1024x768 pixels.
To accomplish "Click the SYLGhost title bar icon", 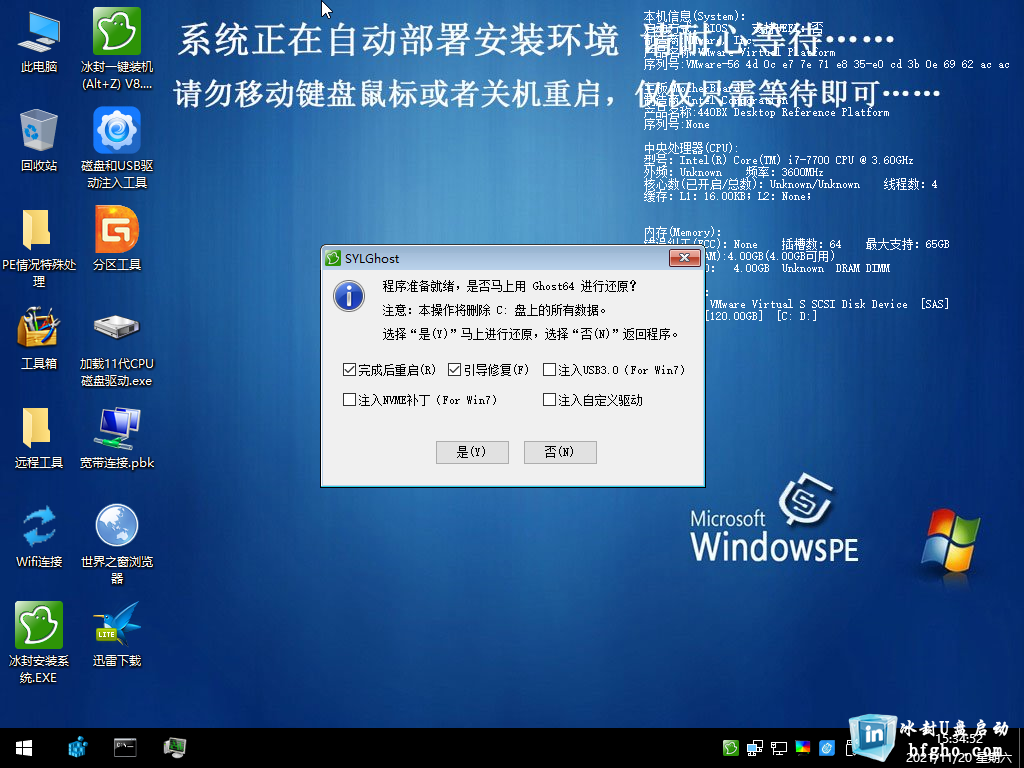I will click(333, 259).
